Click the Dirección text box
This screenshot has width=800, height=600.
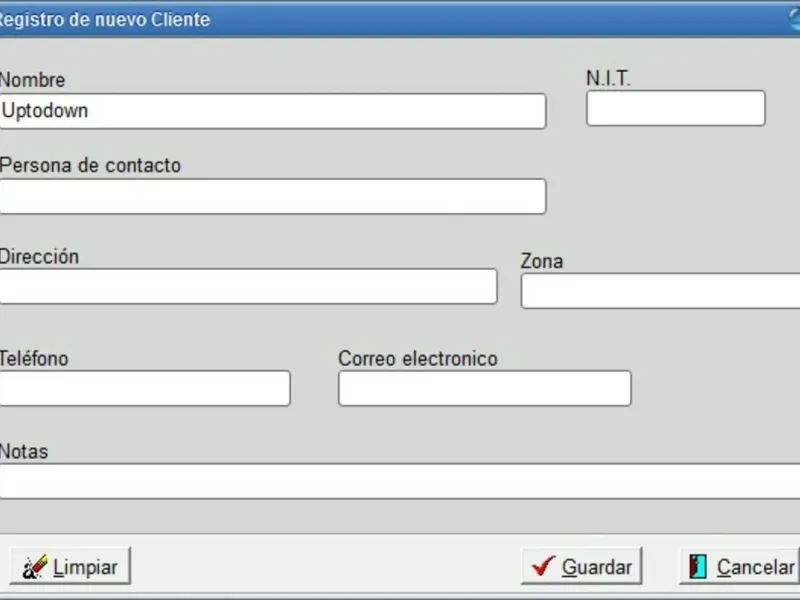point(248,286)
